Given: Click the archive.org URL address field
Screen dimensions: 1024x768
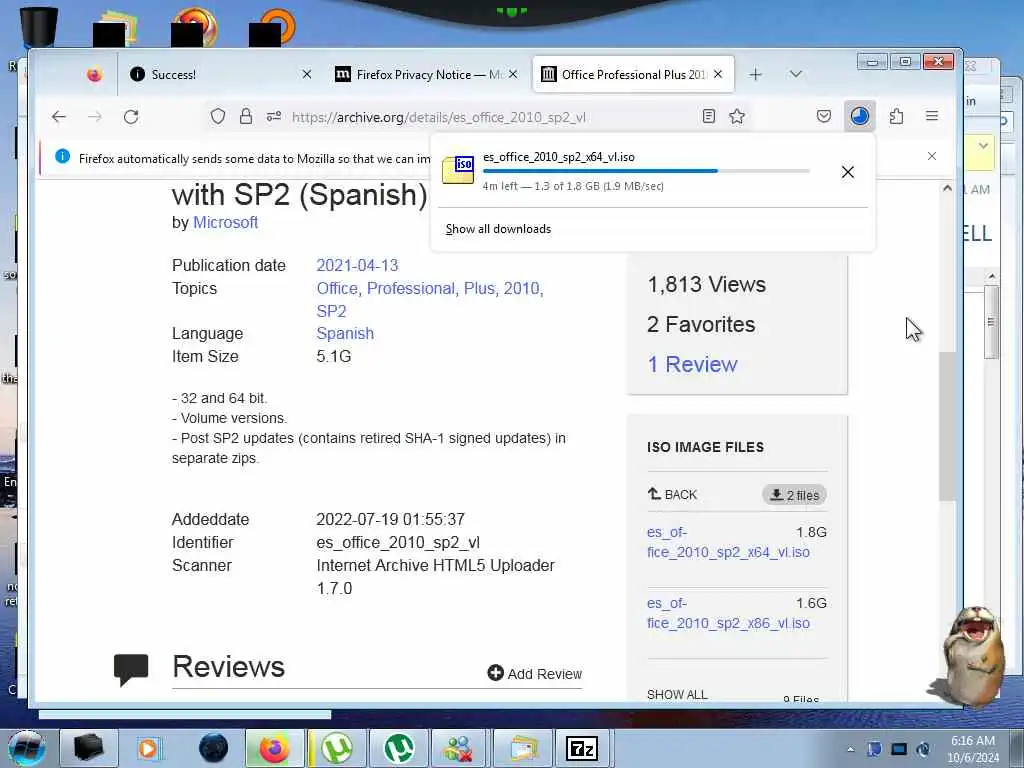Looking at the screenshot, I should point(439,118).
